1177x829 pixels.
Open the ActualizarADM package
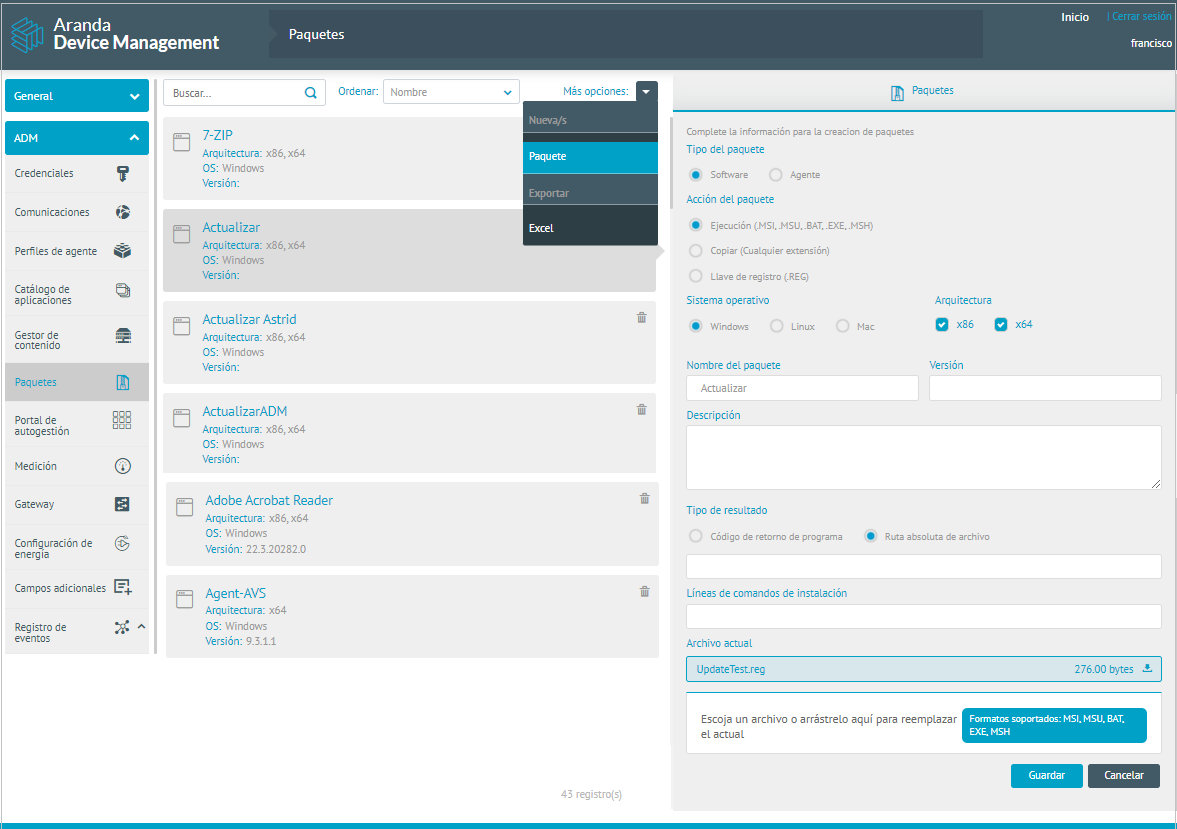click(x=409, y=433)
